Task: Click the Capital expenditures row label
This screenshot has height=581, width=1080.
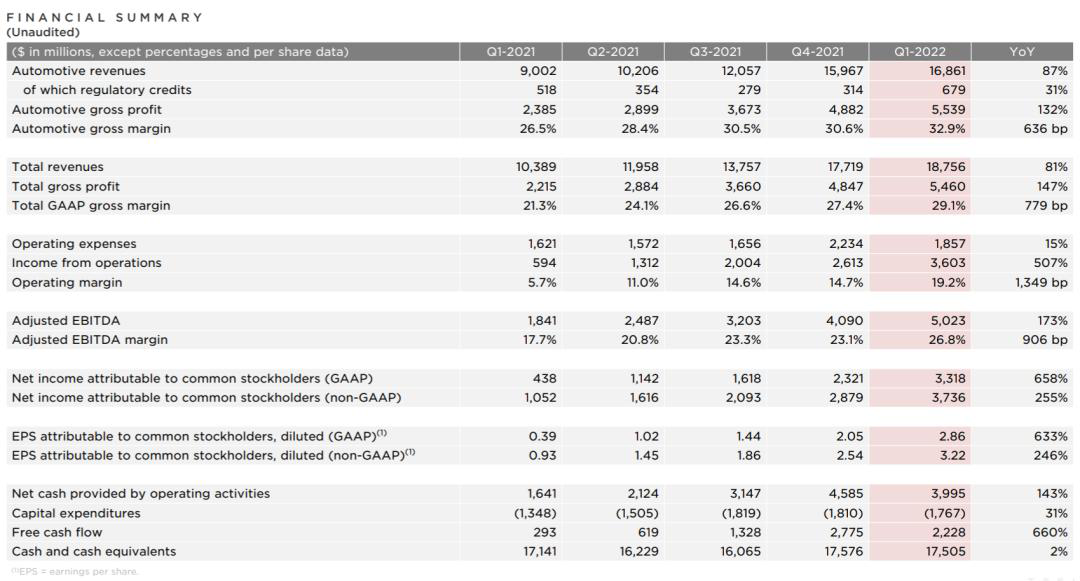Action: click(x=76, y=513)
